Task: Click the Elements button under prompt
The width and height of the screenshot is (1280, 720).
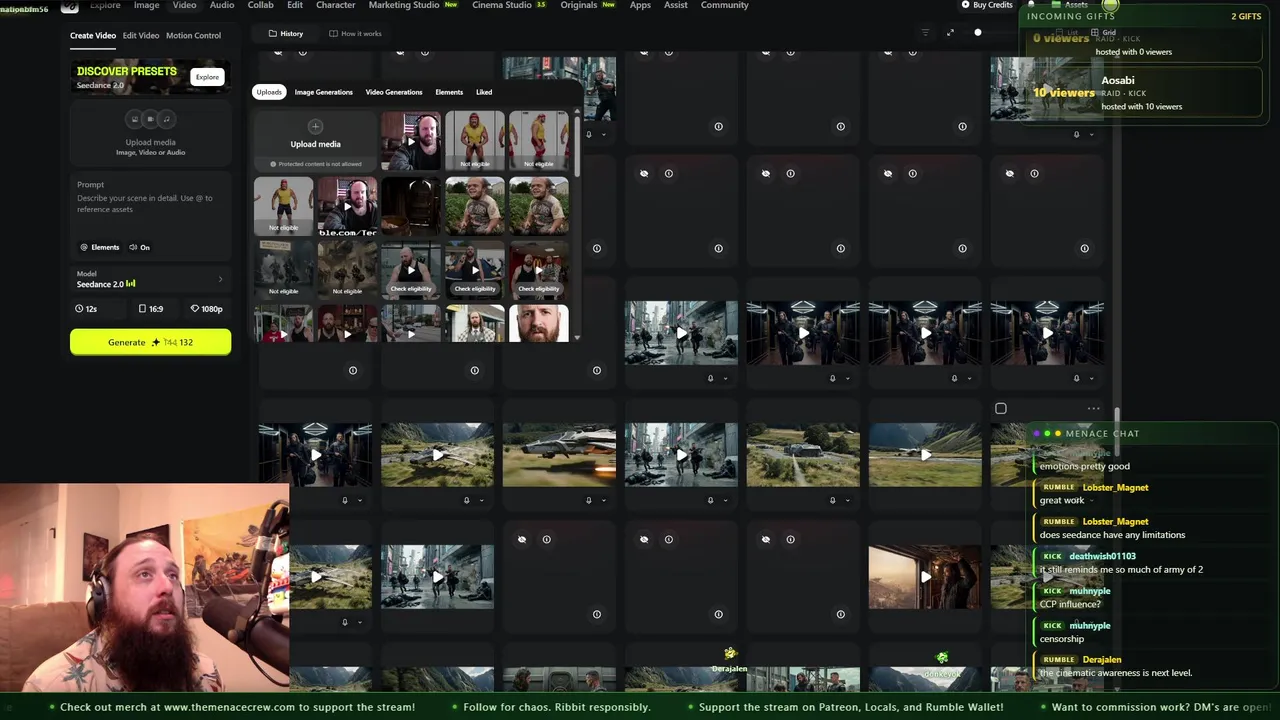Action: click(100, 247)
